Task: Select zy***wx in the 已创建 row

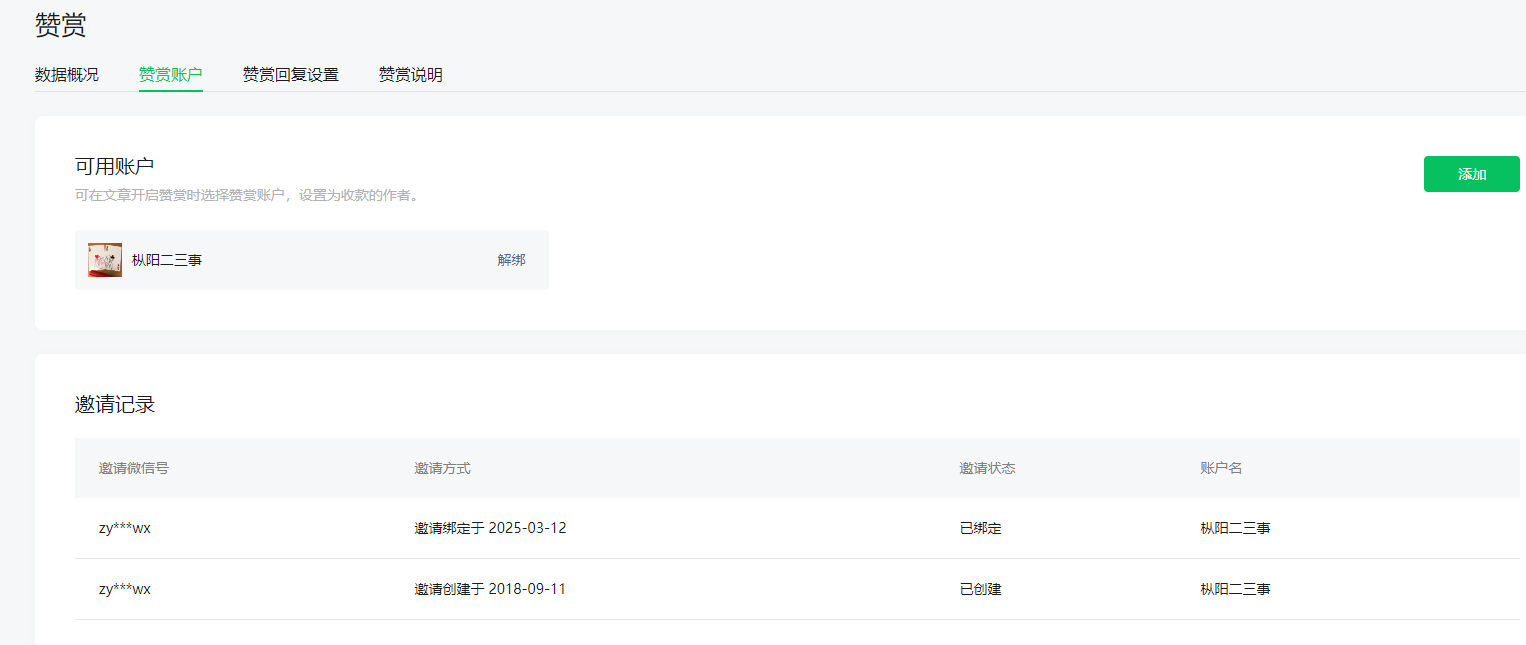Action: pos(125,589)
